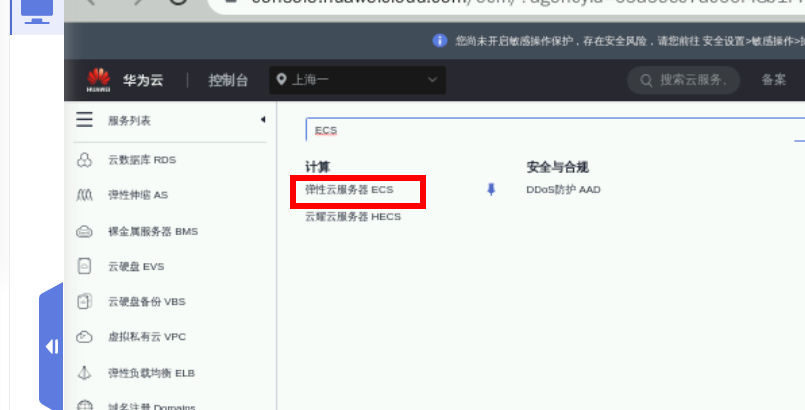The image size is (805, 410).
Task: Open 云数据库 RDS in the sidebar
Action: tap(142, 160)
